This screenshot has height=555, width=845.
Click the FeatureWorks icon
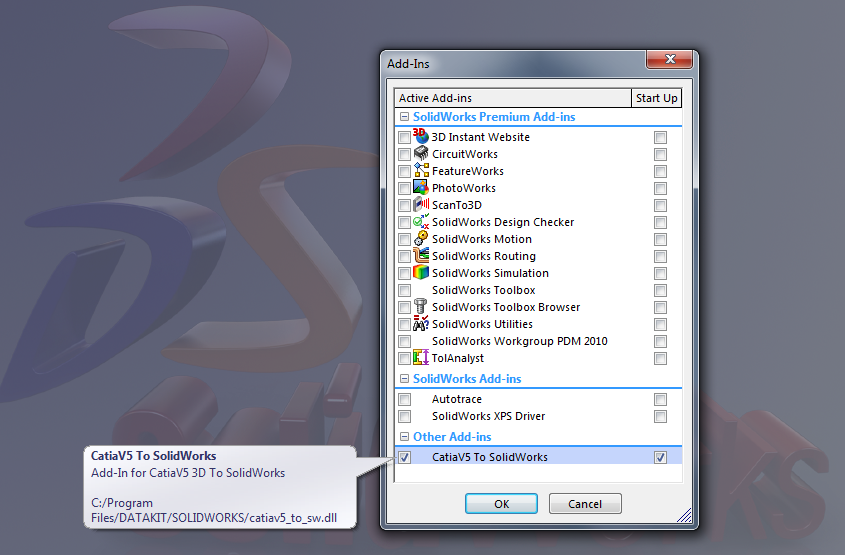[421, 170]
